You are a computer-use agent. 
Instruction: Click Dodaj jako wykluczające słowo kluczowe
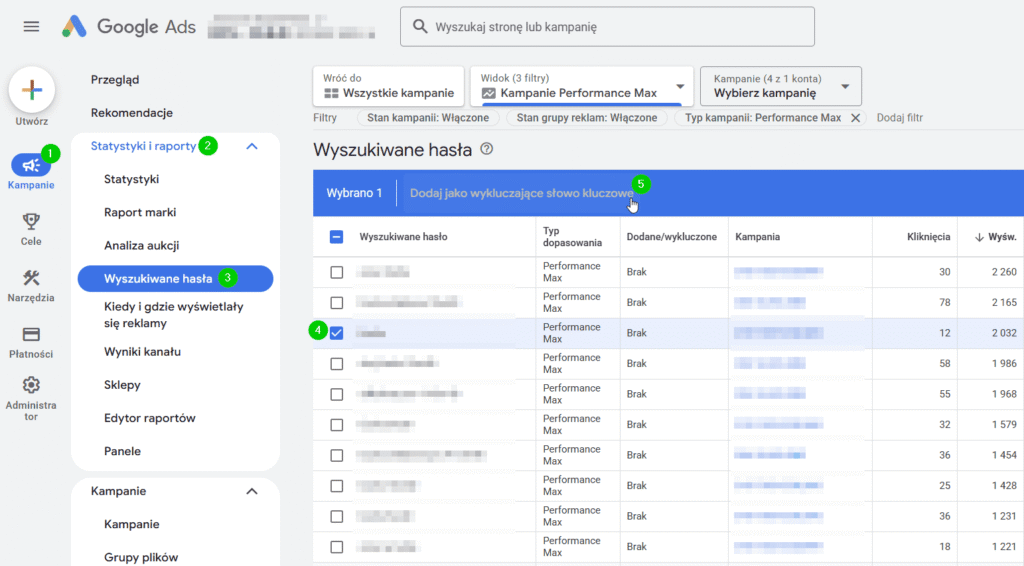(521, 193)
